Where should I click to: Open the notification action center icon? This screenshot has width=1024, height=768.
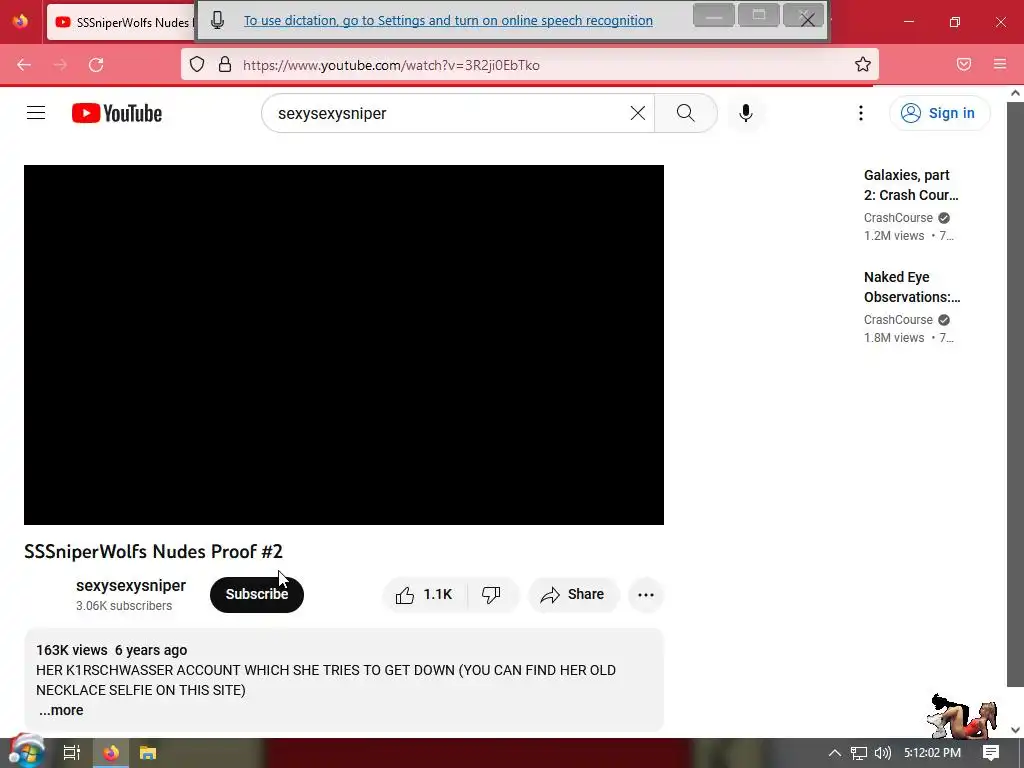point(991,753)
